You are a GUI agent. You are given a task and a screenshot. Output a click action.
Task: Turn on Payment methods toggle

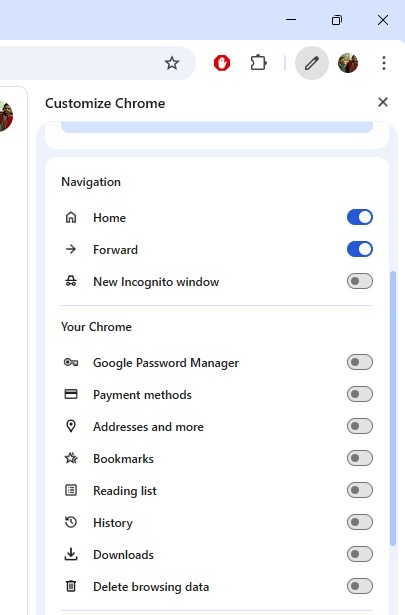click(x=360, y=394)
